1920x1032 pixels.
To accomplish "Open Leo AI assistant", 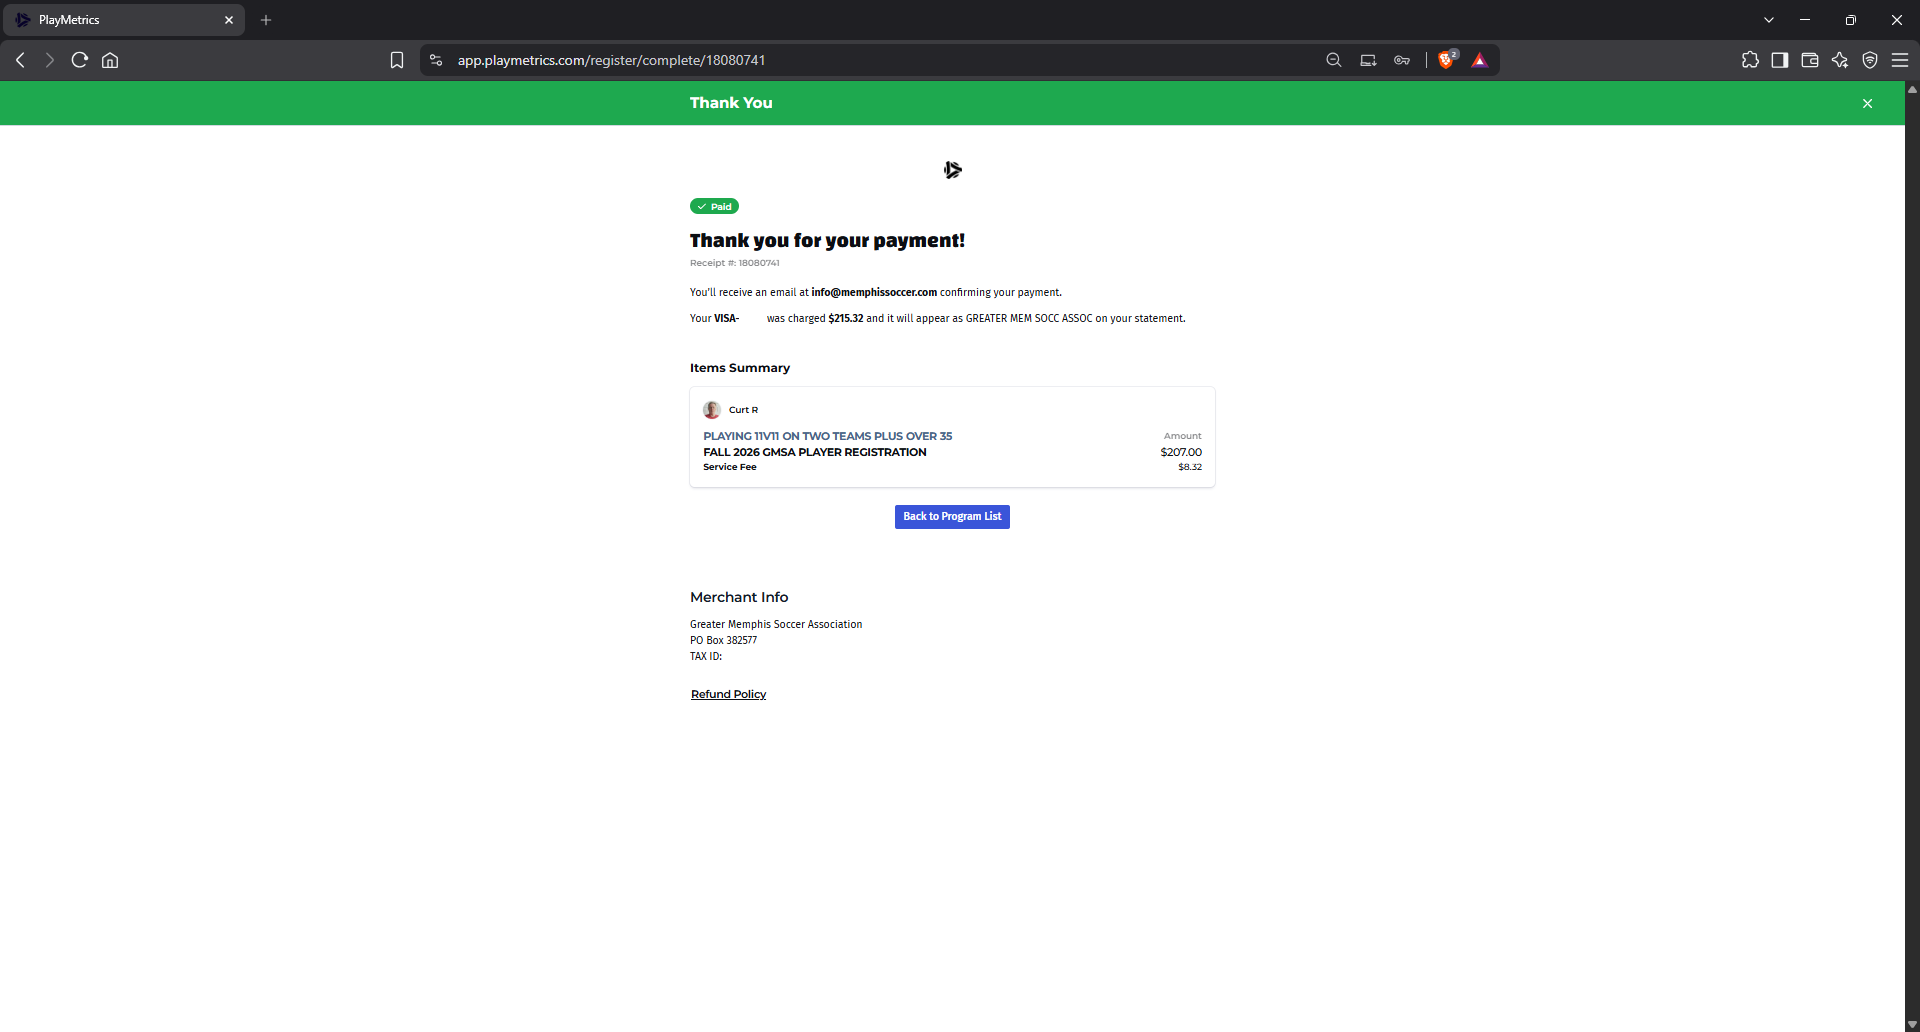I will (1840, 60).
